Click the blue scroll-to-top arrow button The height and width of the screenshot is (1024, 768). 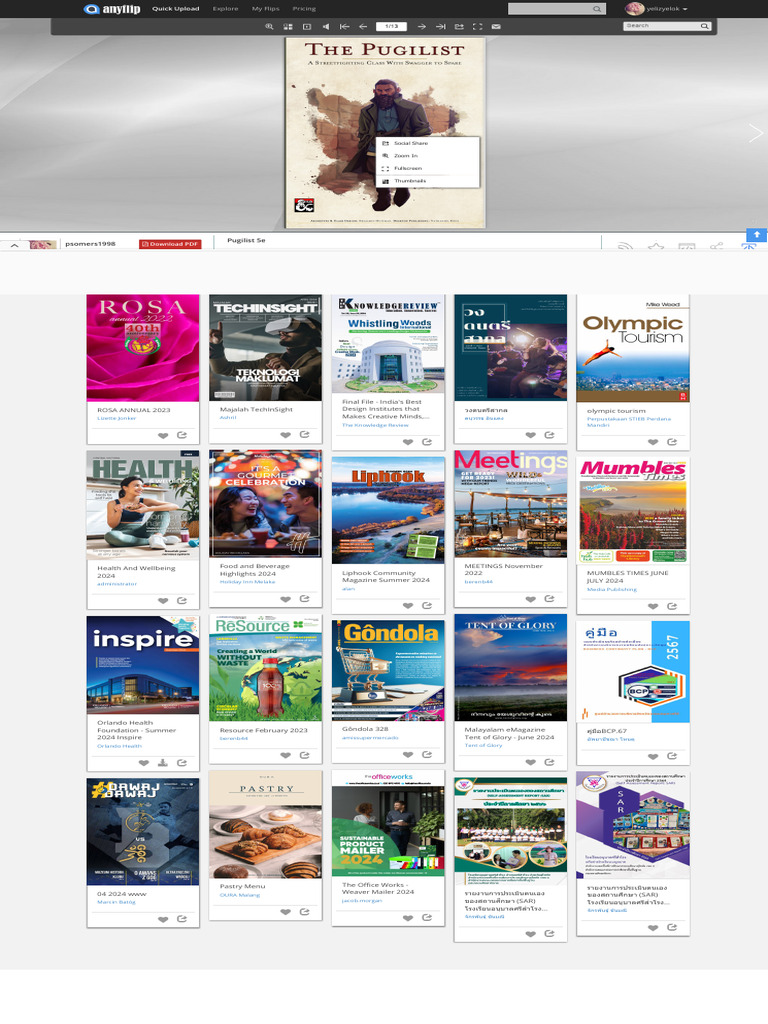757,234
